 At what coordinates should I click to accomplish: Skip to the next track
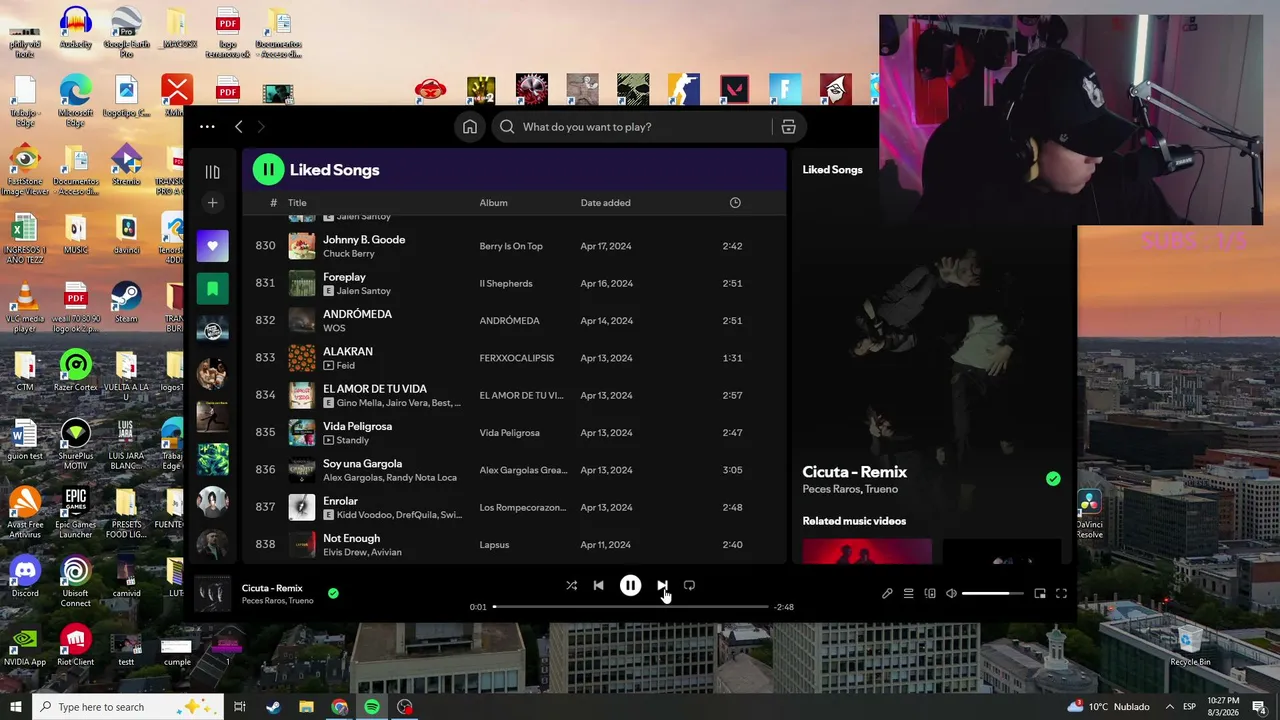(662, 586)
